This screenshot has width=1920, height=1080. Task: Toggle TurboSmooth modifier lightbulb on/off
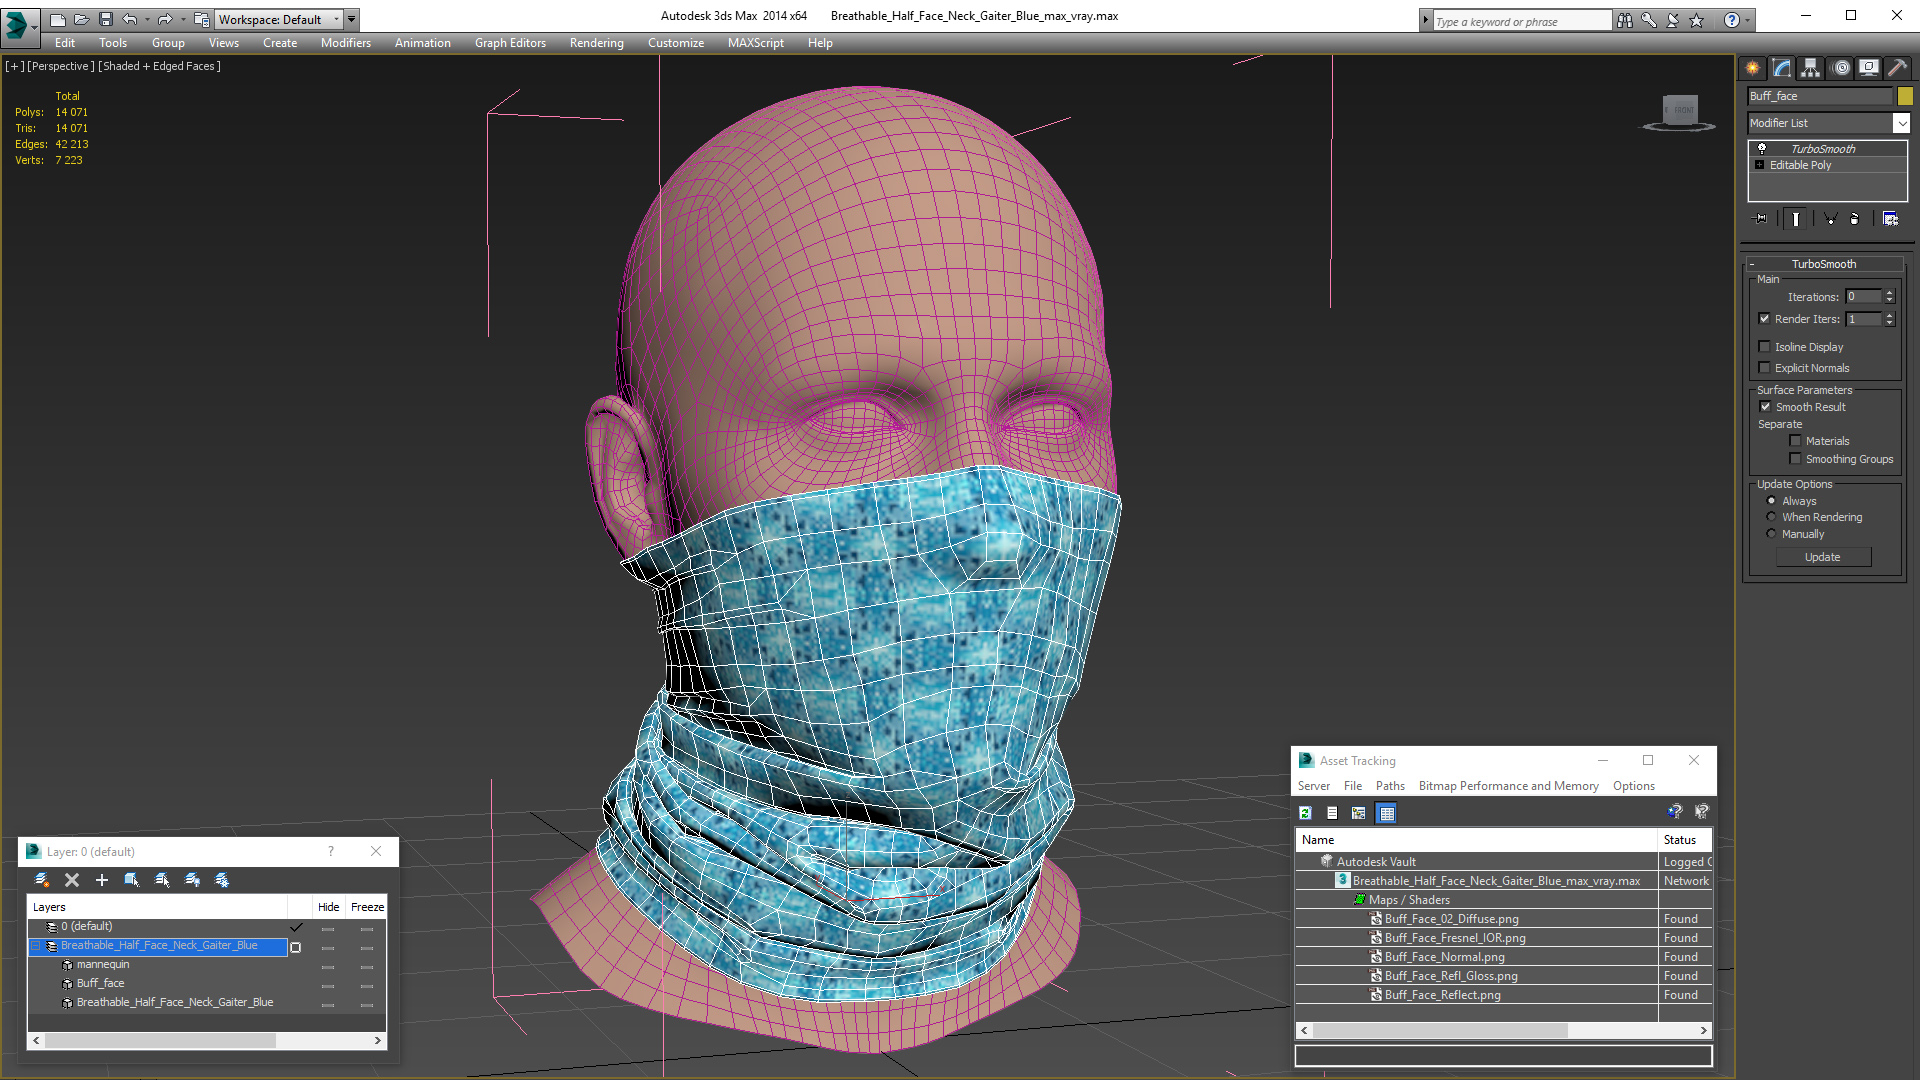1762,148
